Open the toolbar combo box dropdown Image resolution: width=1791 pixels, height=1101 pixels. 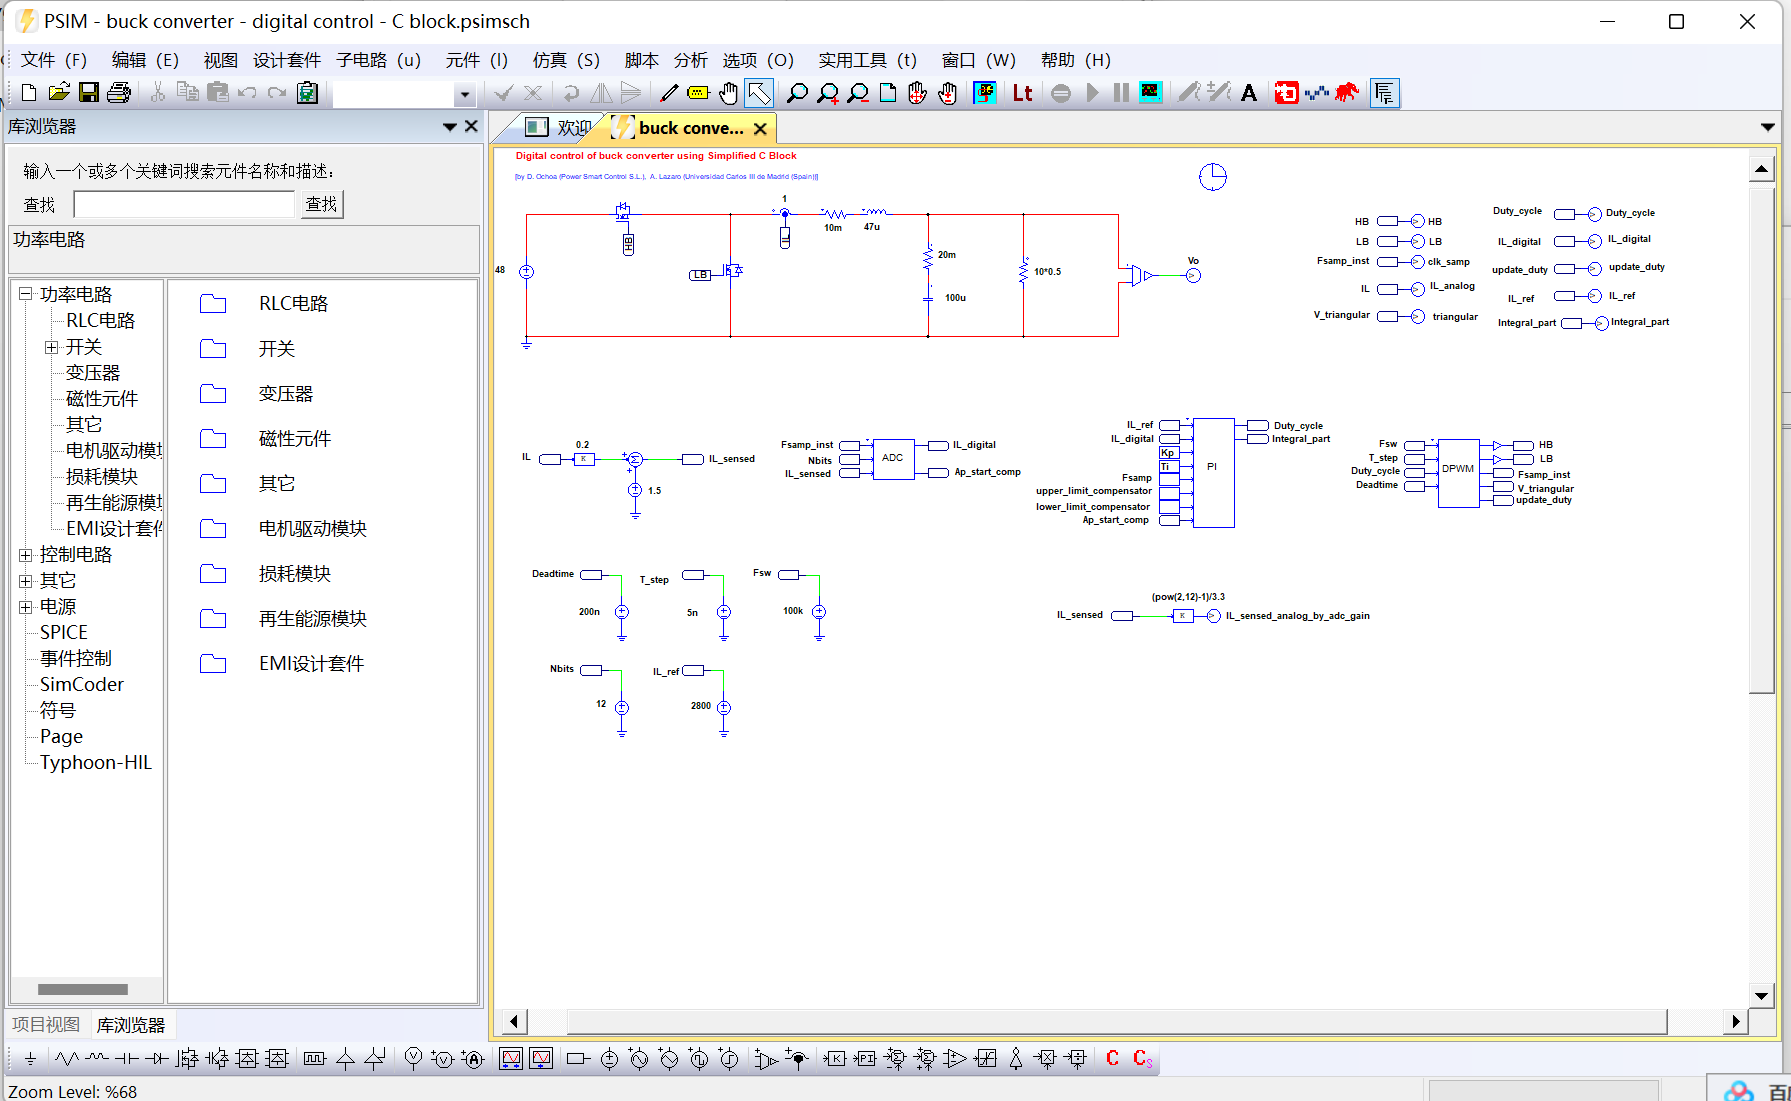coord(463,93)
